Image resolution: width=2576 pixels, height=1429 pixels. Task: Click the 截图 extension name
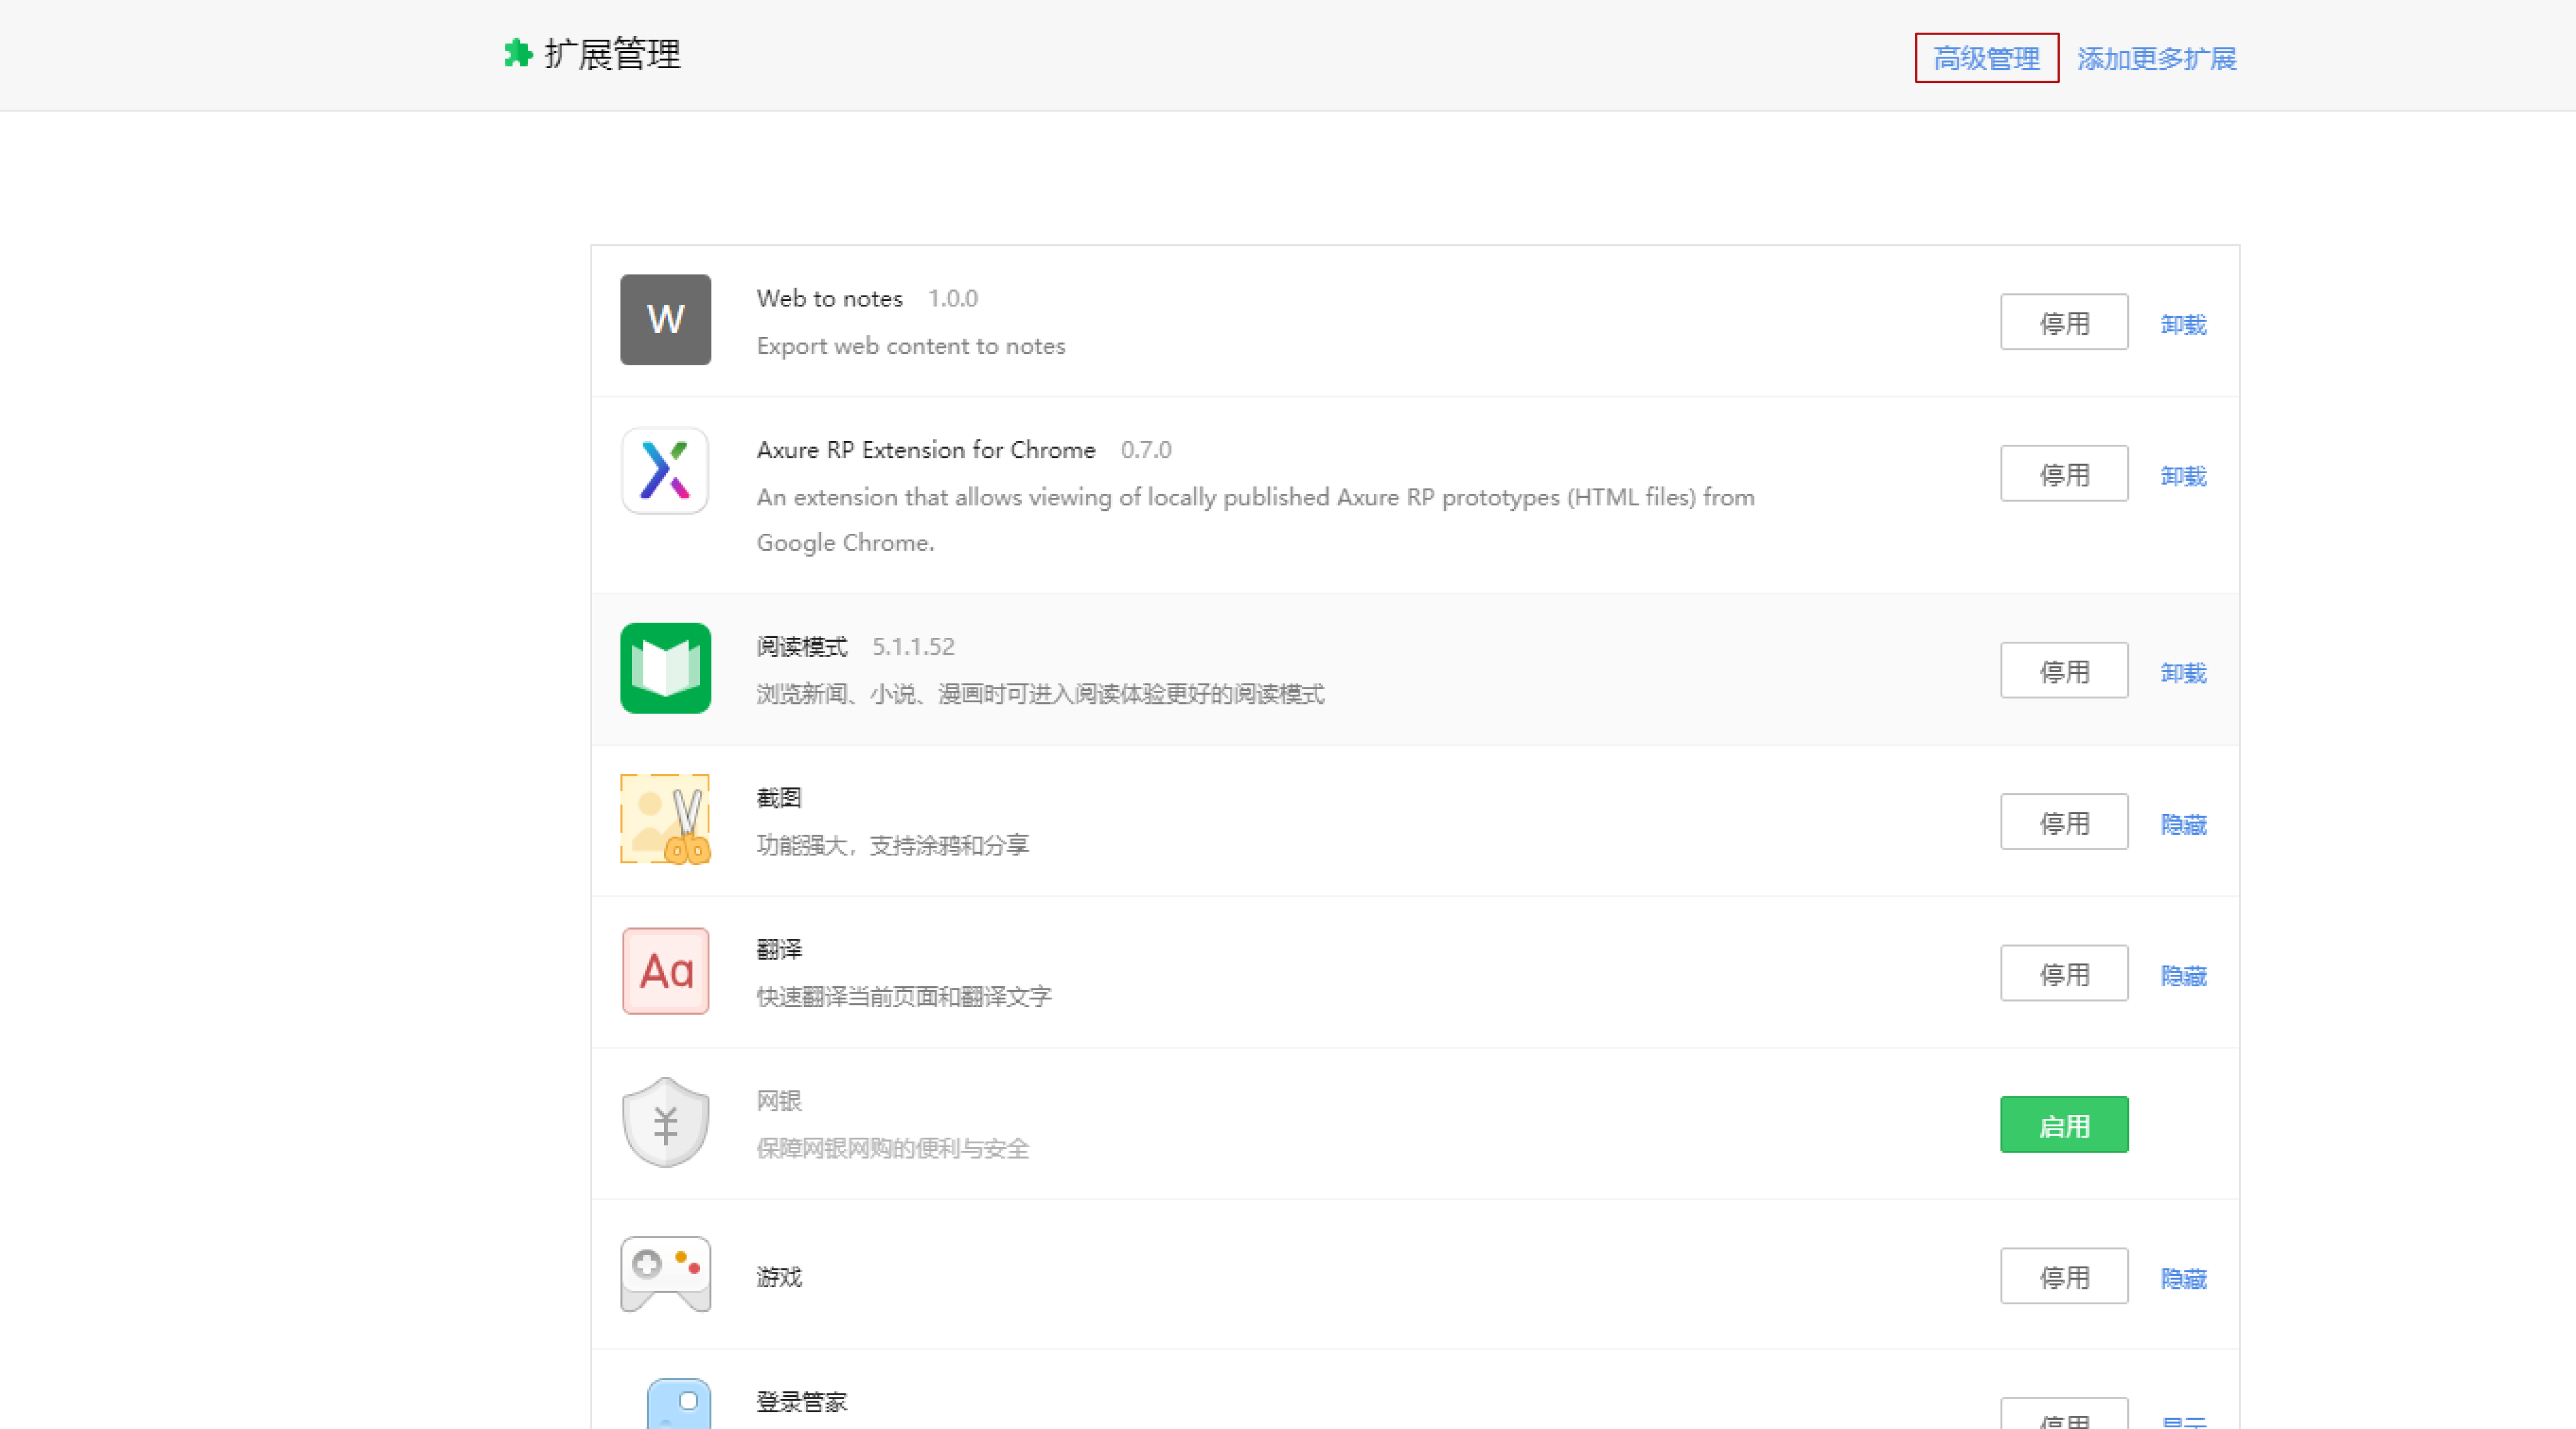click(x=779, y=797)
